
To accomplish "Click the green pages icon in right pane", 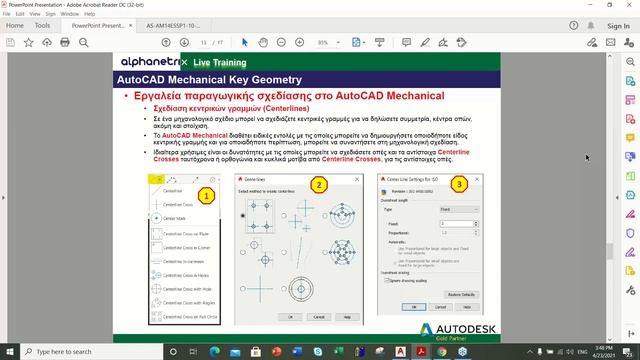I will [x=630, y=176].
